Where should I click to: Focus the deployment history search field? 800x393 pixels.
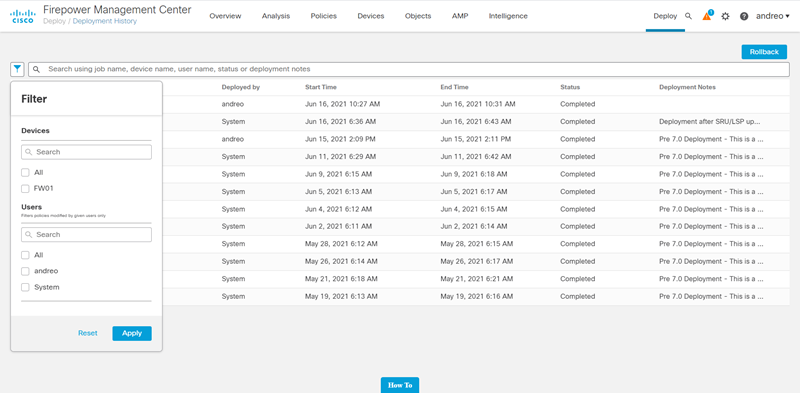click(409, 69)
